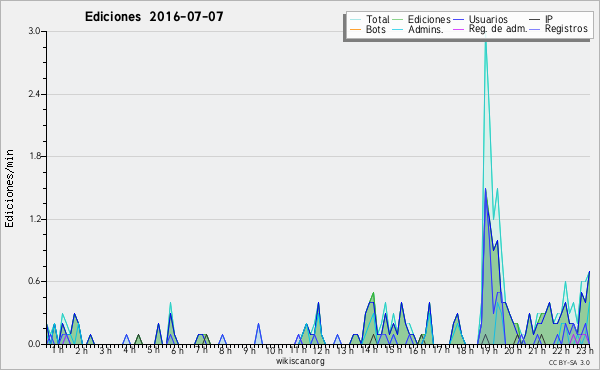Click the 2.4 y-axis value
This screenshot has height=370, width=600.
(x=34, y=94)
